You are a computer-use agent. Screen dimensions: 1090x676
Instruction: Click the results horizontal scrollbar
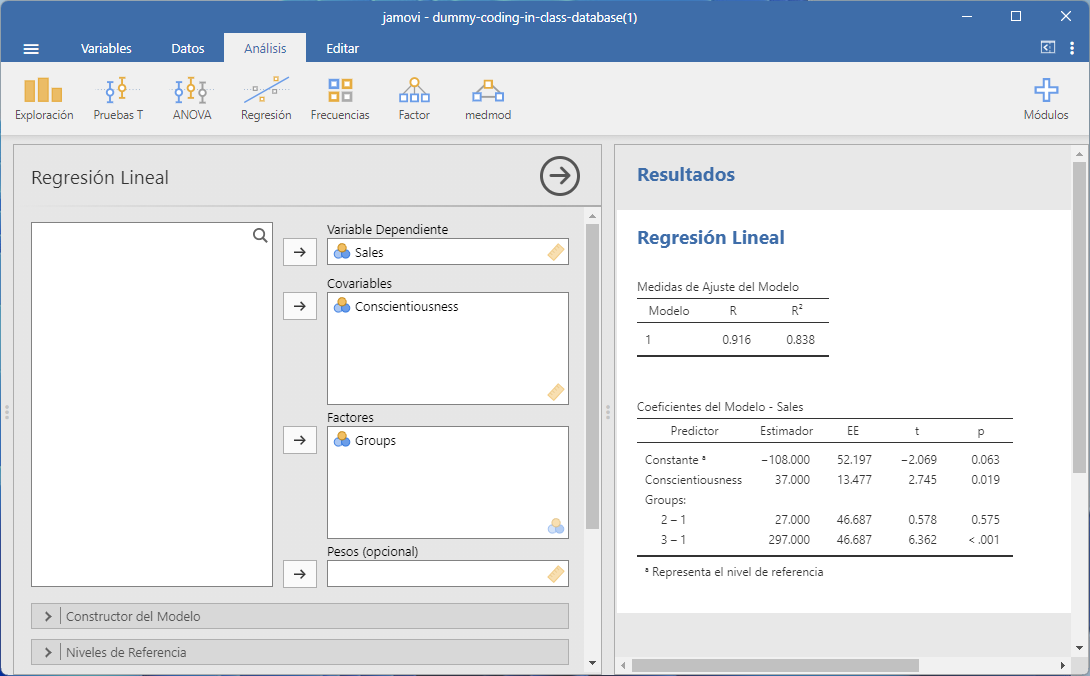click(x=775, y=665)
